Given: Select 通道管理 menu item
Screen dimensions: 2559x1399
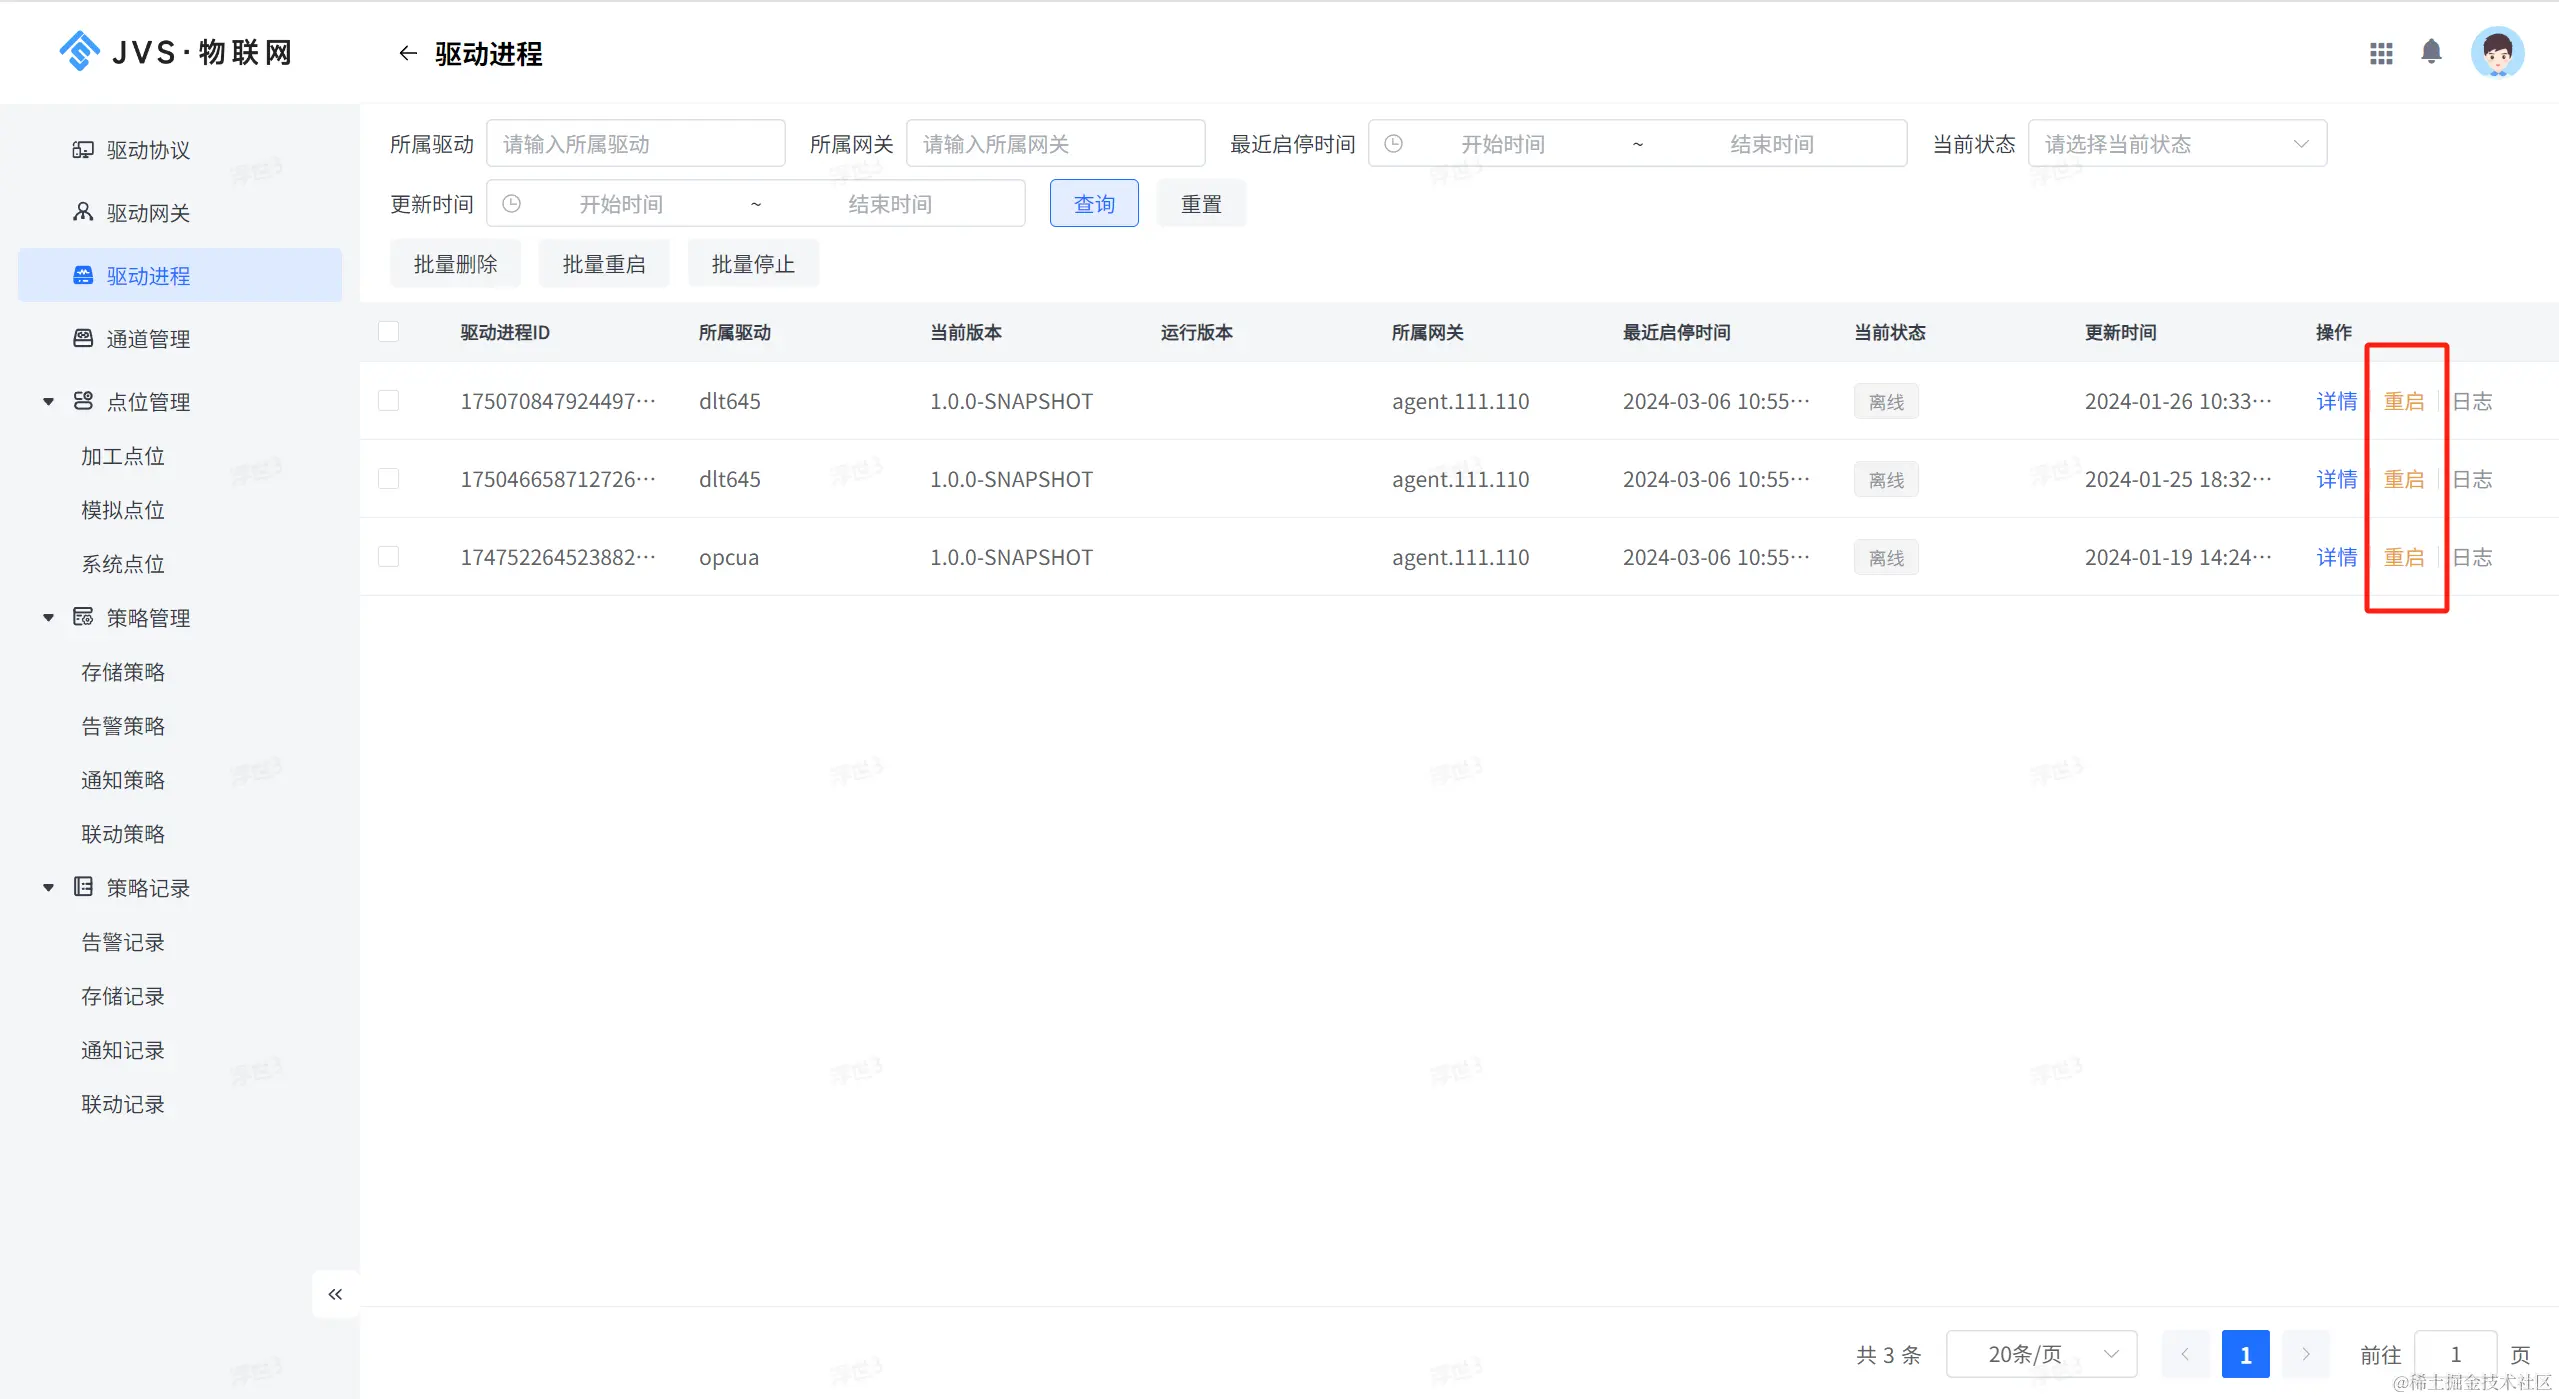Looking at the screenshot, I should 148,339.
